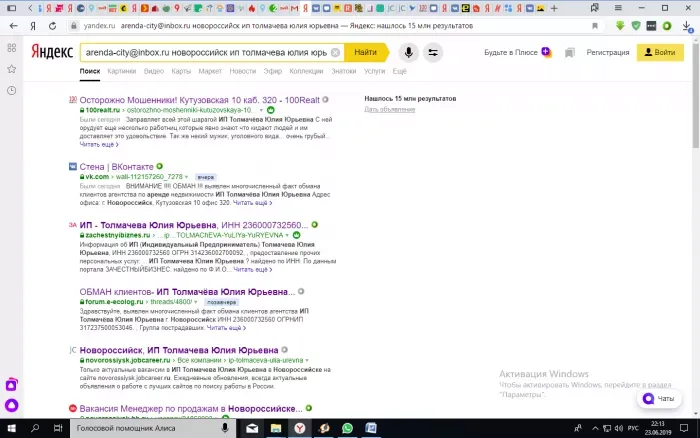Open Yandex collections bookmark icon near Регистрация
The image size is (700, 438).
tap(569, 53)
